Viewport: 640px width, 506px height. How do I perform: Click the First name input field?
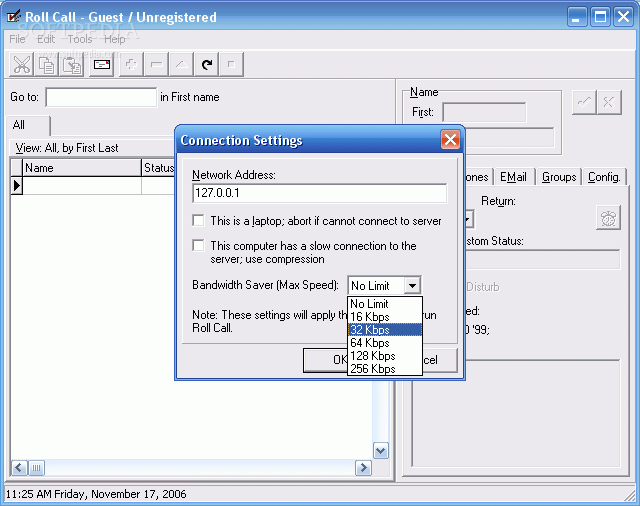click(x=484, y=113)
